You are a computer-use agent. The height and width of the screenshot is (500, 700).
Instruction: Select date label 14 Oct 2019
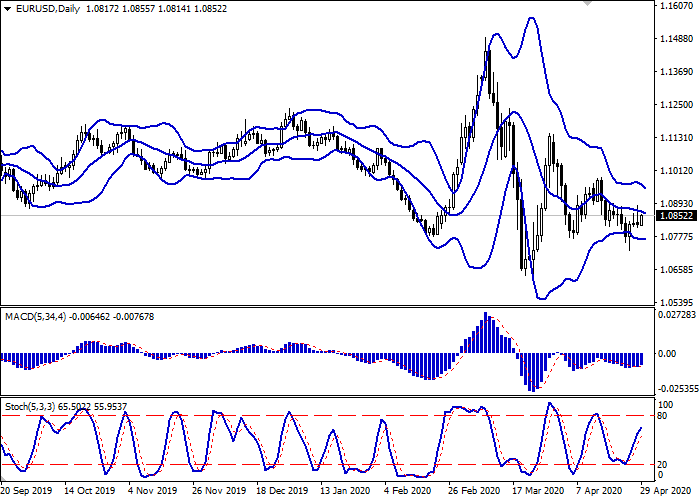click(90, 491)
